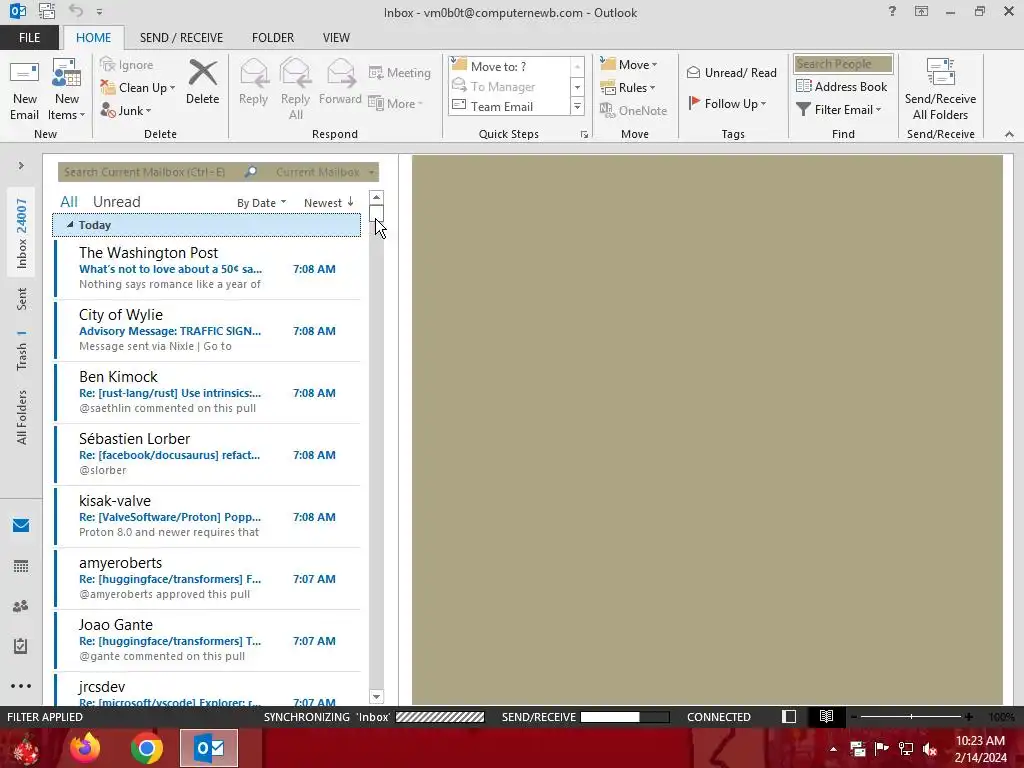
Task: Click Reply All icon
Action: pyautogui.click(x=295, y=73)
